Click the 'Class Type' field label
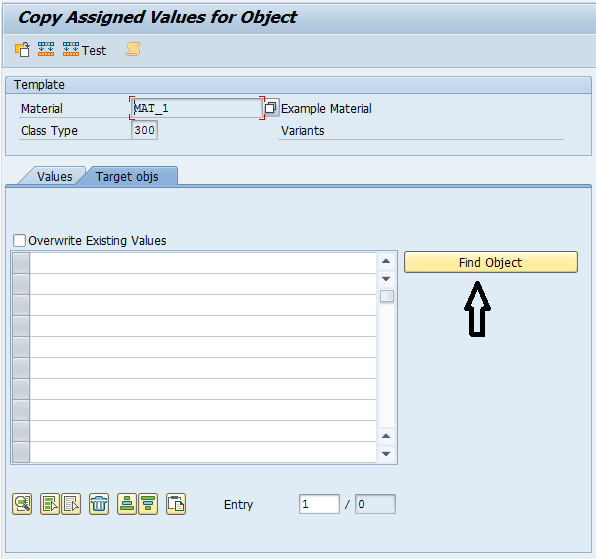Viewport: 596px width, 559px height. [49, 131]
